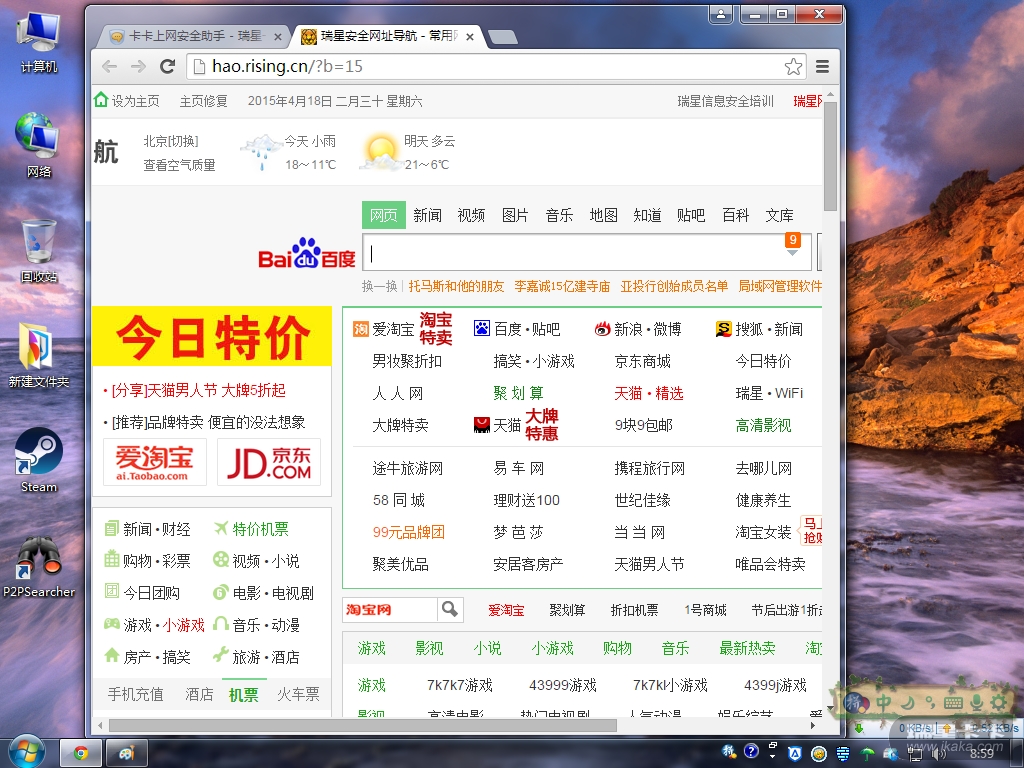This screenshot has width=1024, height=768.
Task: Bookmark this page with the star icon
Action: tap(793, 66)
